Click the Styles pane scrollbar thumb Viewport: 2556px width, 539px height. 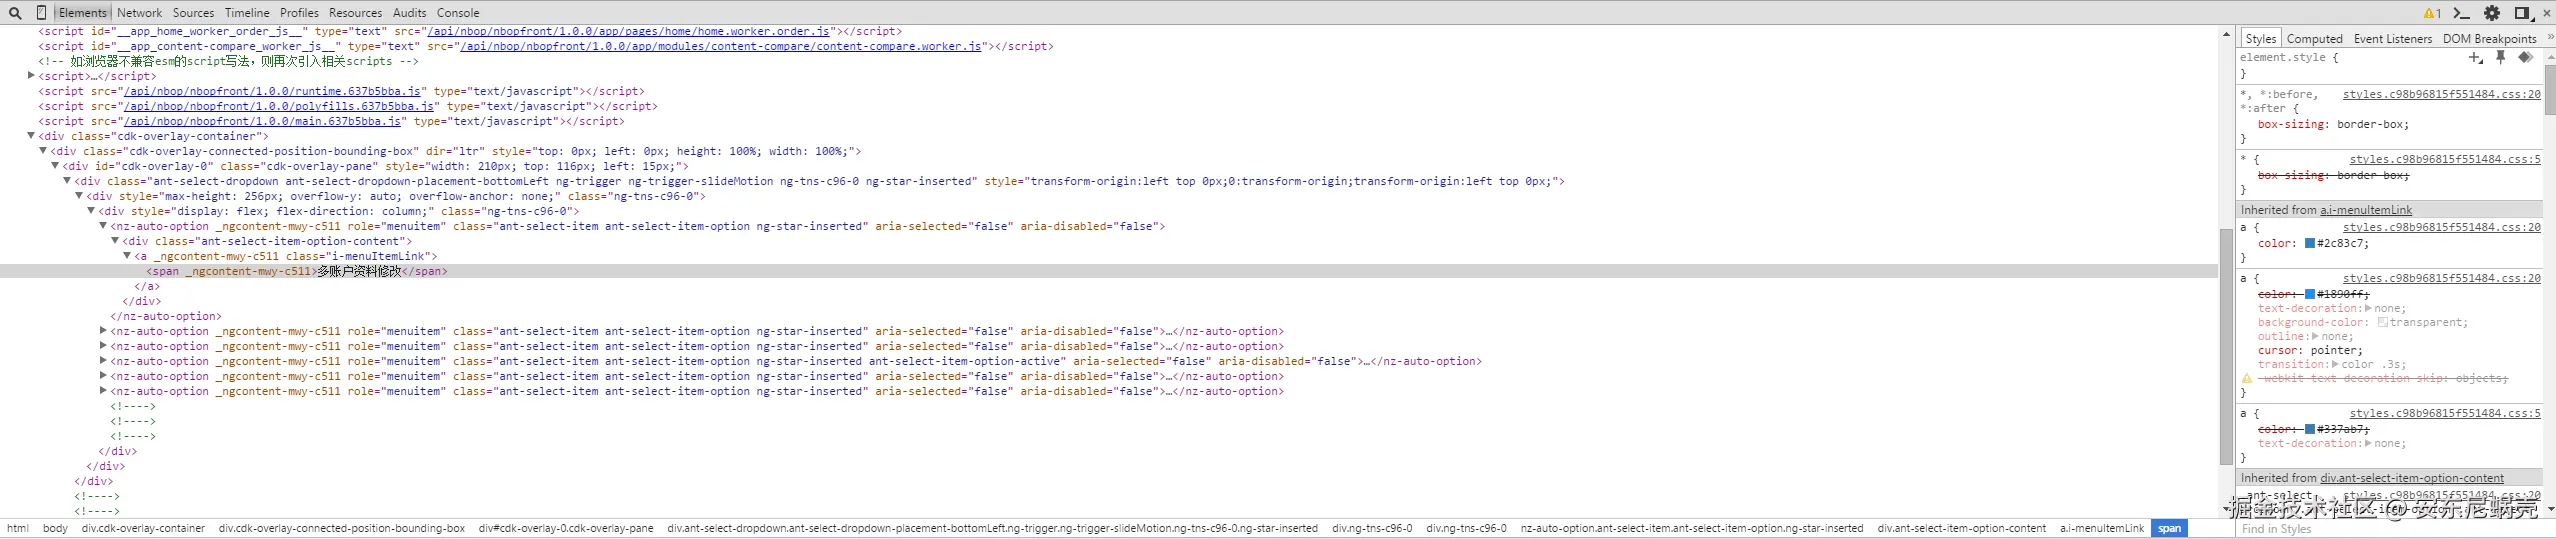click(2549, 90)
